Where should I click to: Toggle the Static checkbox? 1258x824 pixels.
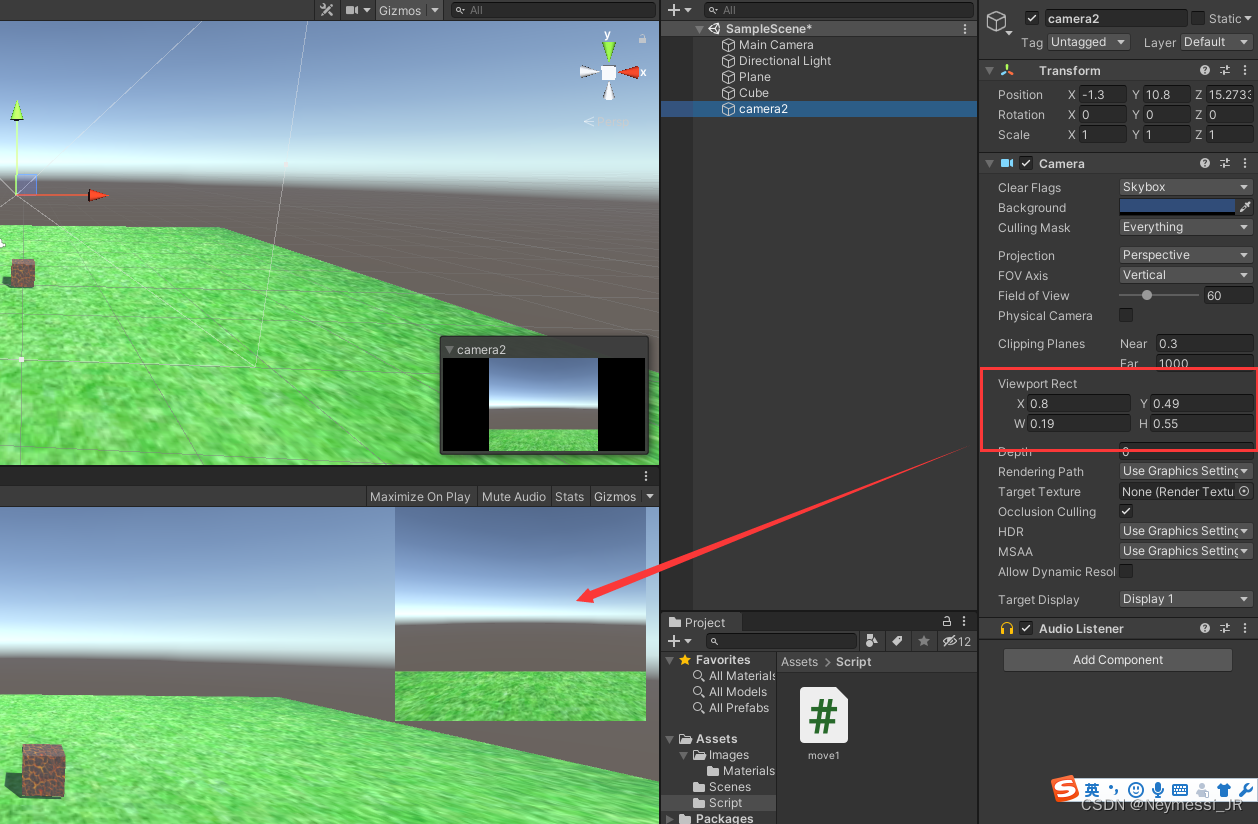(1198, 18)
